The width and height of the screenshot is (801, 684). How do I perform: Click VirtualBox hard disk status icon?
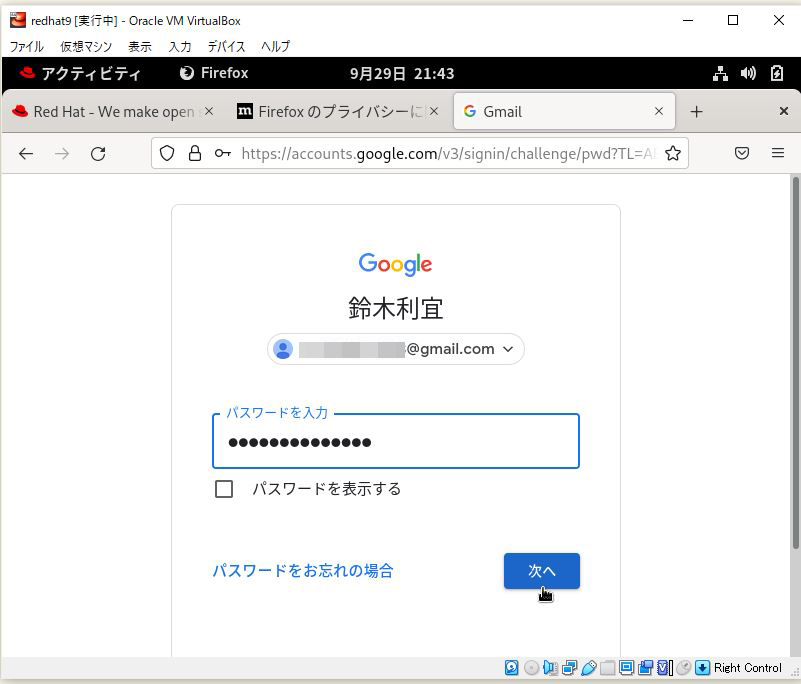point(511,668)
